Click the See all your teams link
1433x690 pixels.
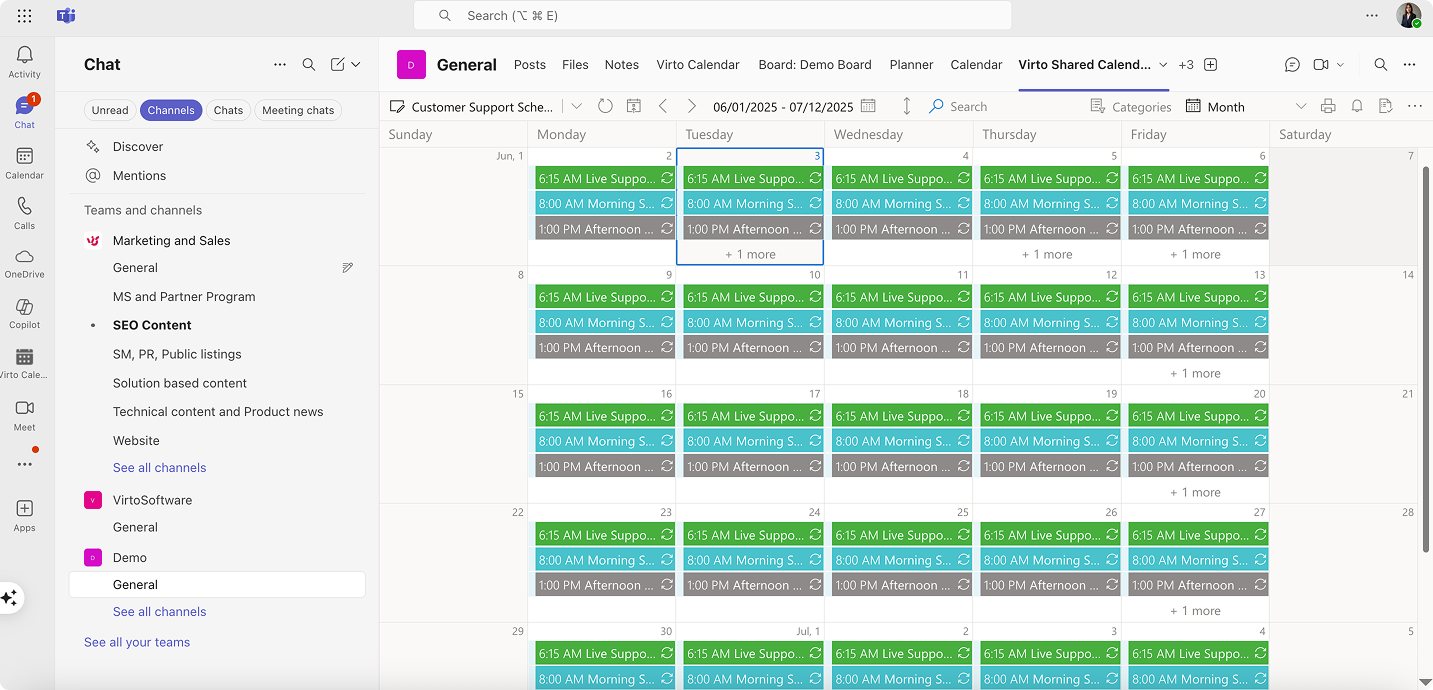point(136,642)
